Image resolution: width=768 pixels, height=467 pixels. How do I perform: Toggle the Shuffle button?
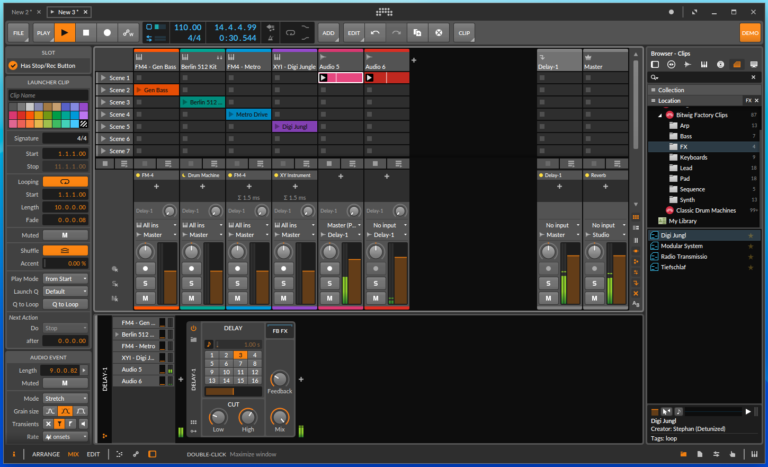point(65,250)
